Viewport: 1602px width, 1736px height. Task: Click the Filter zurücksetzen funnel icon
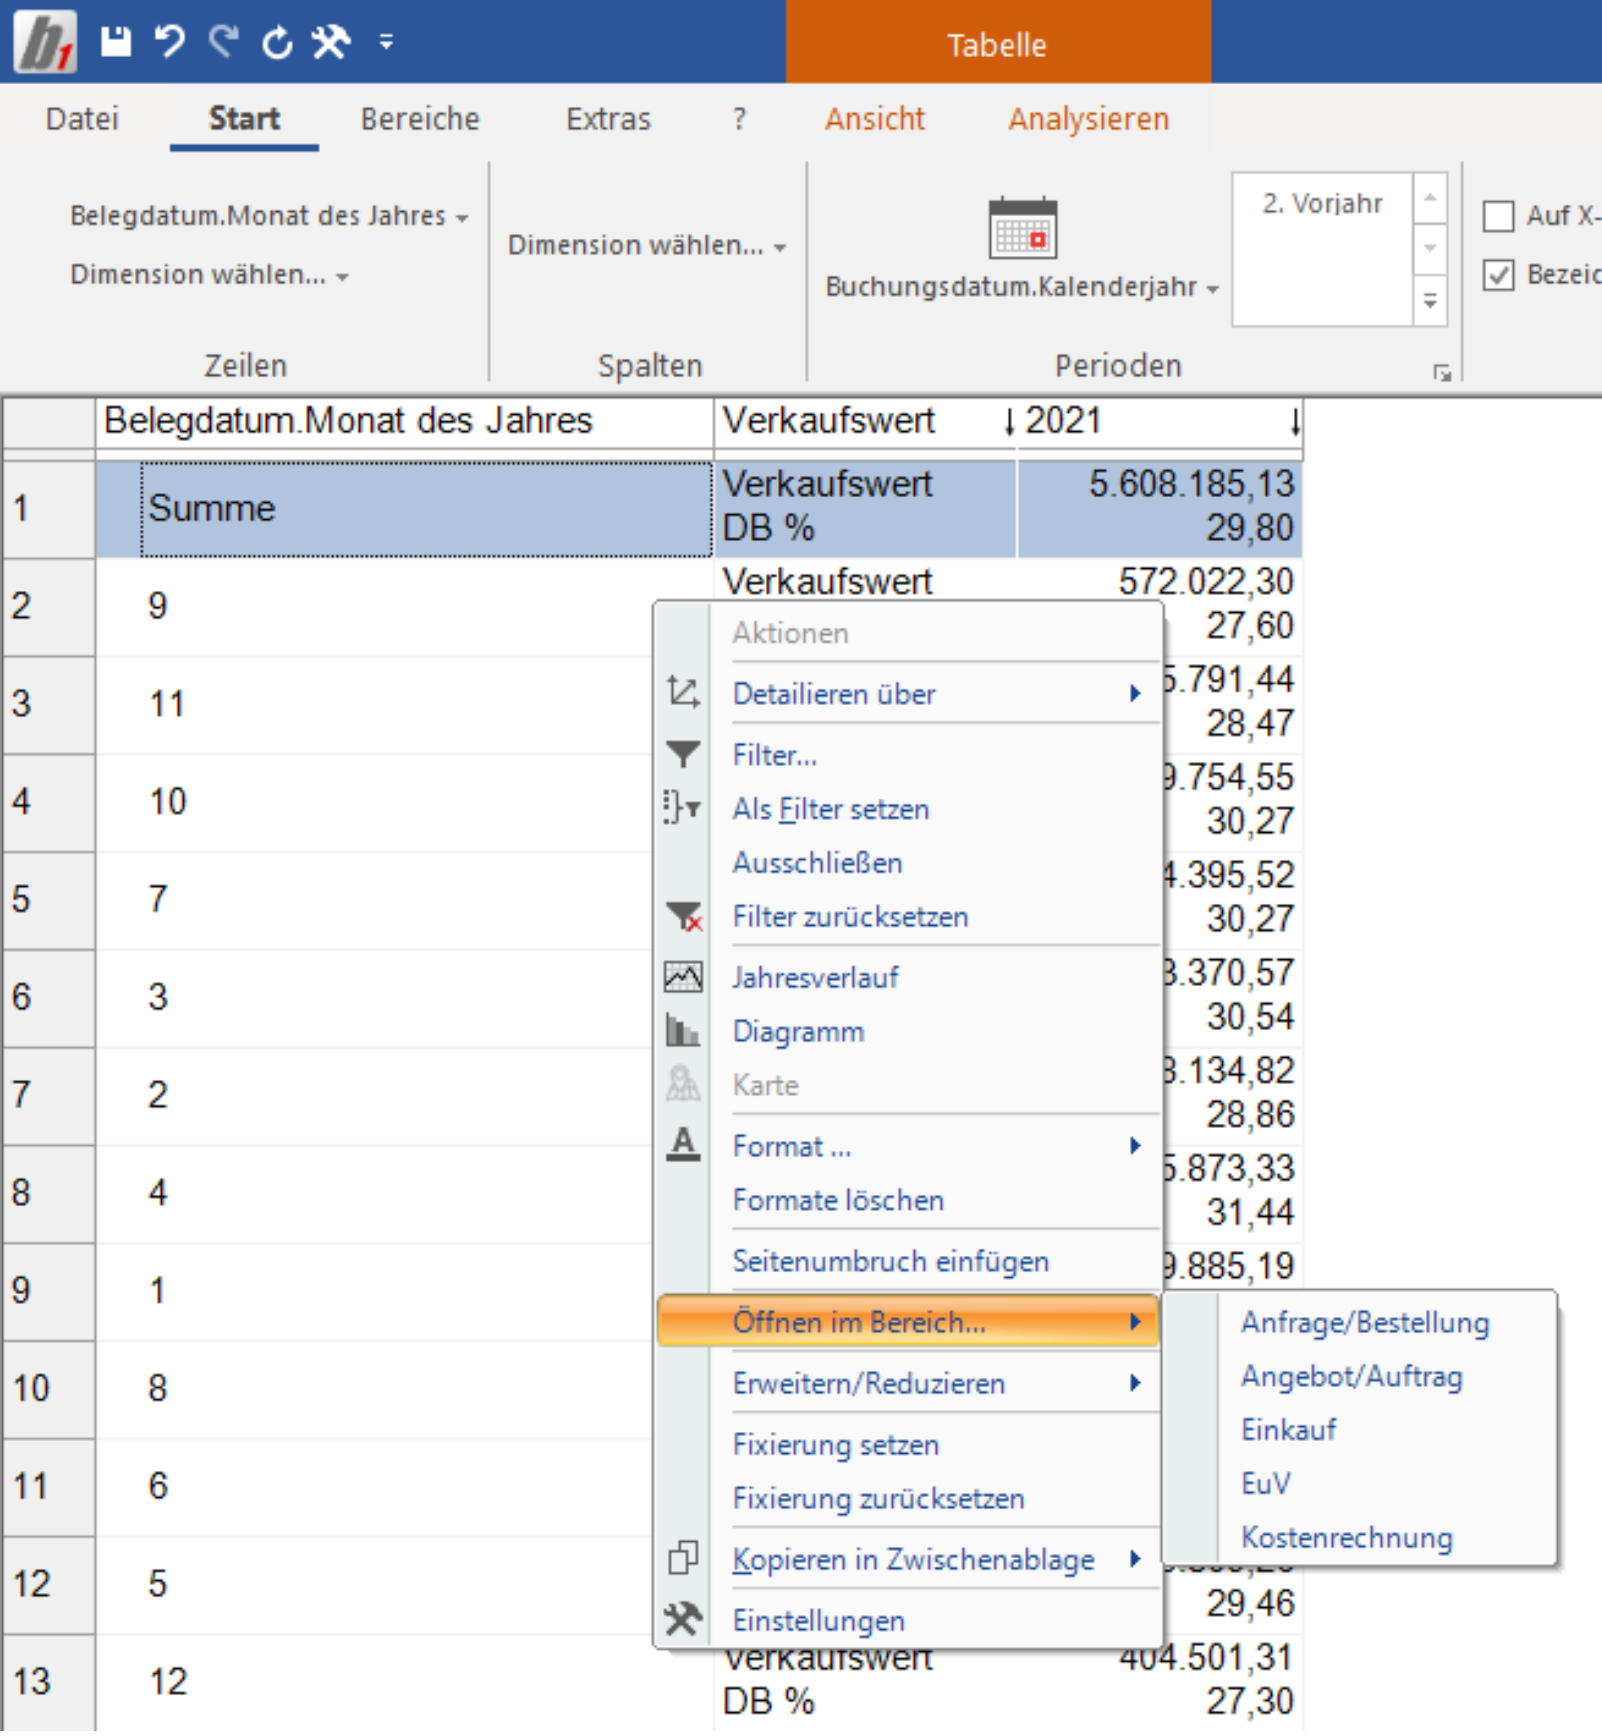(x=684, y=916)
